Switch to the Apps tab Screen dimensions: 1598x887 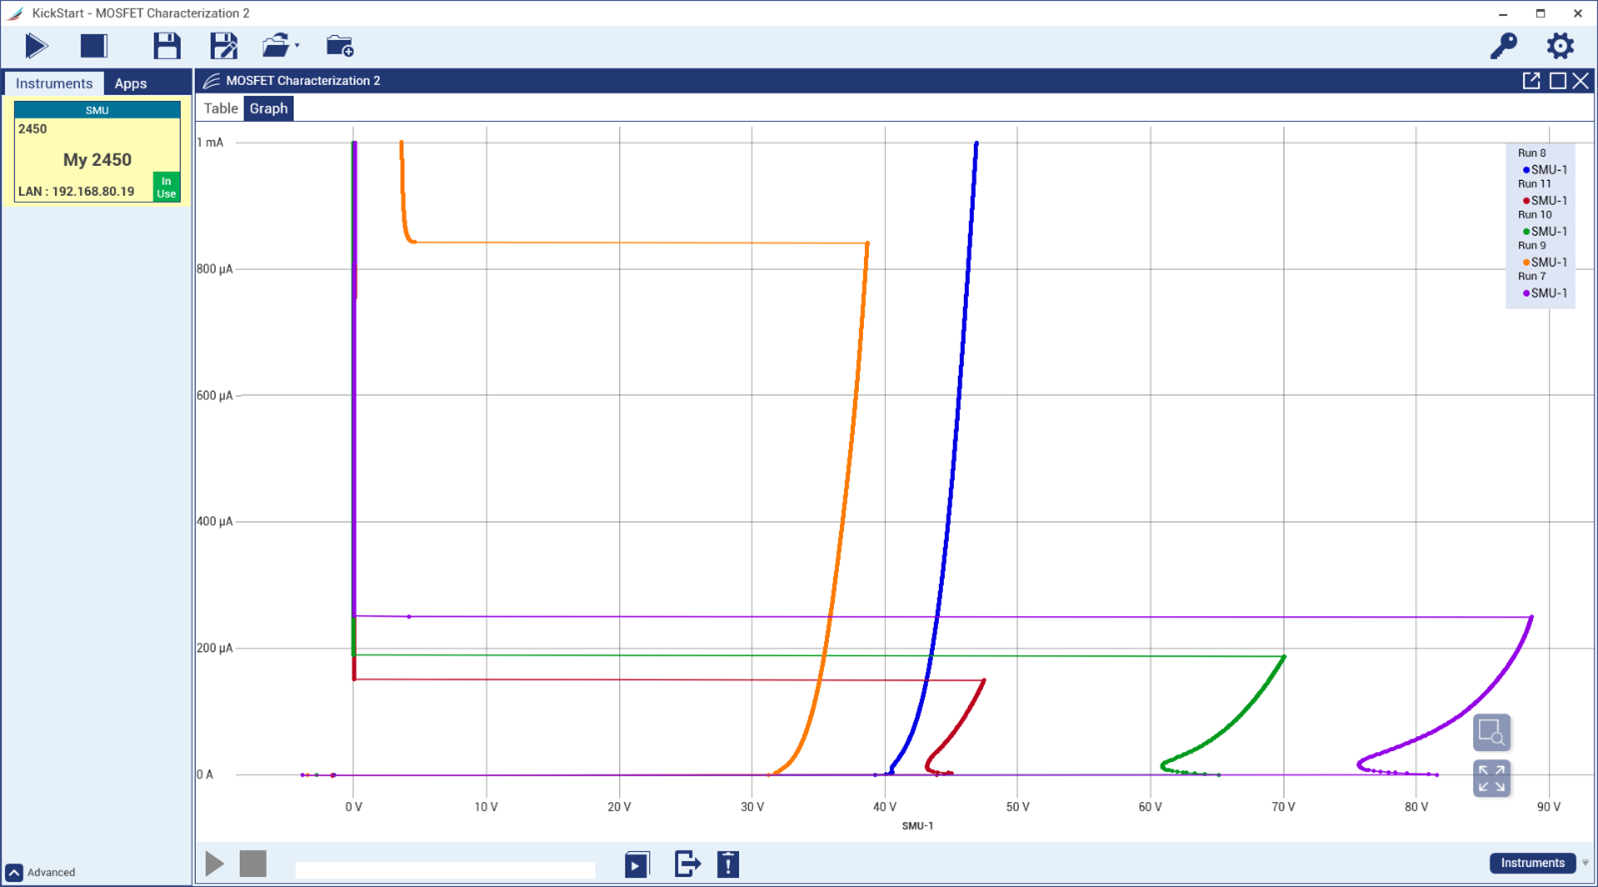(130, 83)
